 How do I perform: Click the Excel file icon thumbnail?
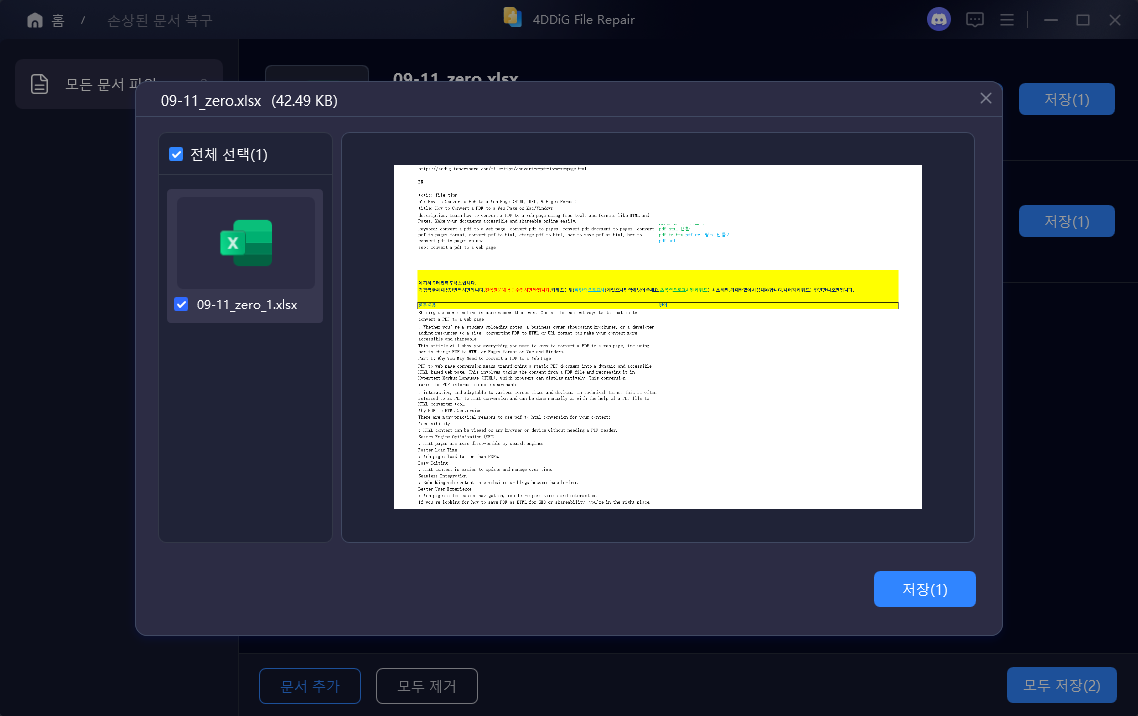tap(246, 243)
